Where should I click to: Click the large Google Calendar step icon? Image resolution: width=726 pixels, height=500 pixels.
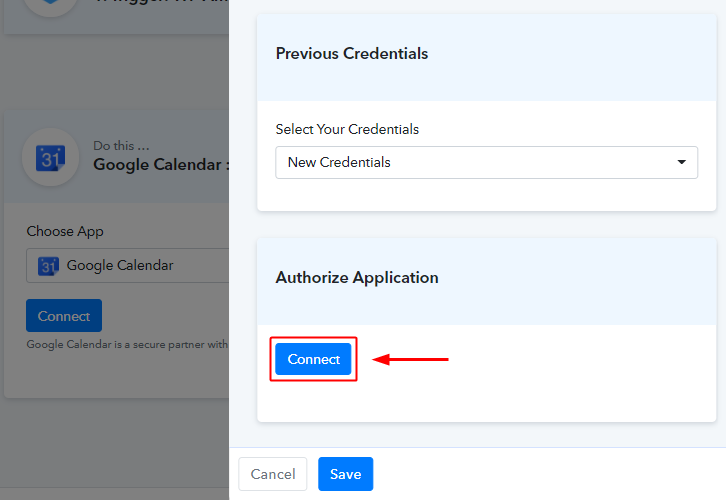[x=50, y=157]
